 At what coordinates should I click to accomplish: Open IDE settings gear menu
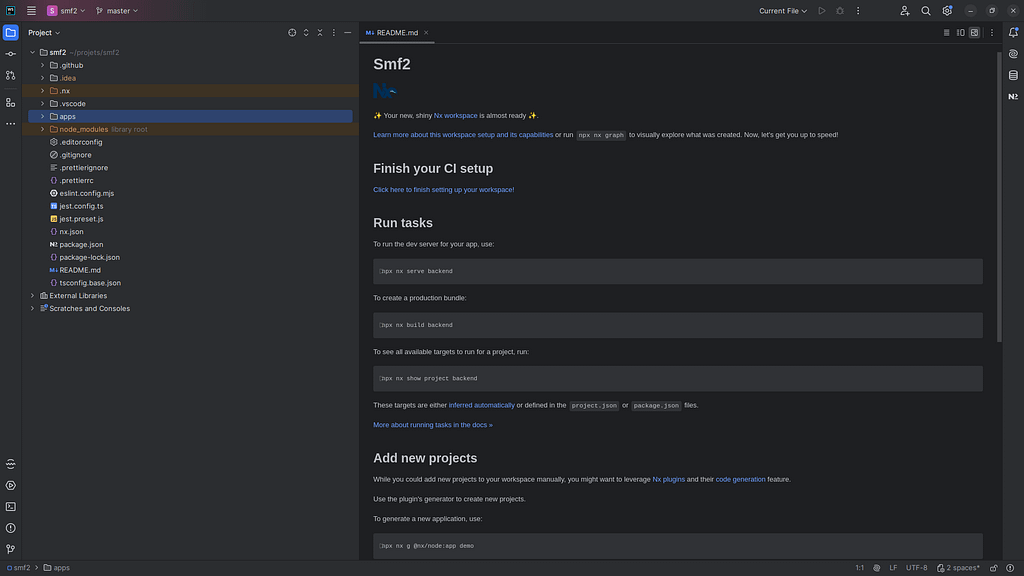[x=947, y=11]
